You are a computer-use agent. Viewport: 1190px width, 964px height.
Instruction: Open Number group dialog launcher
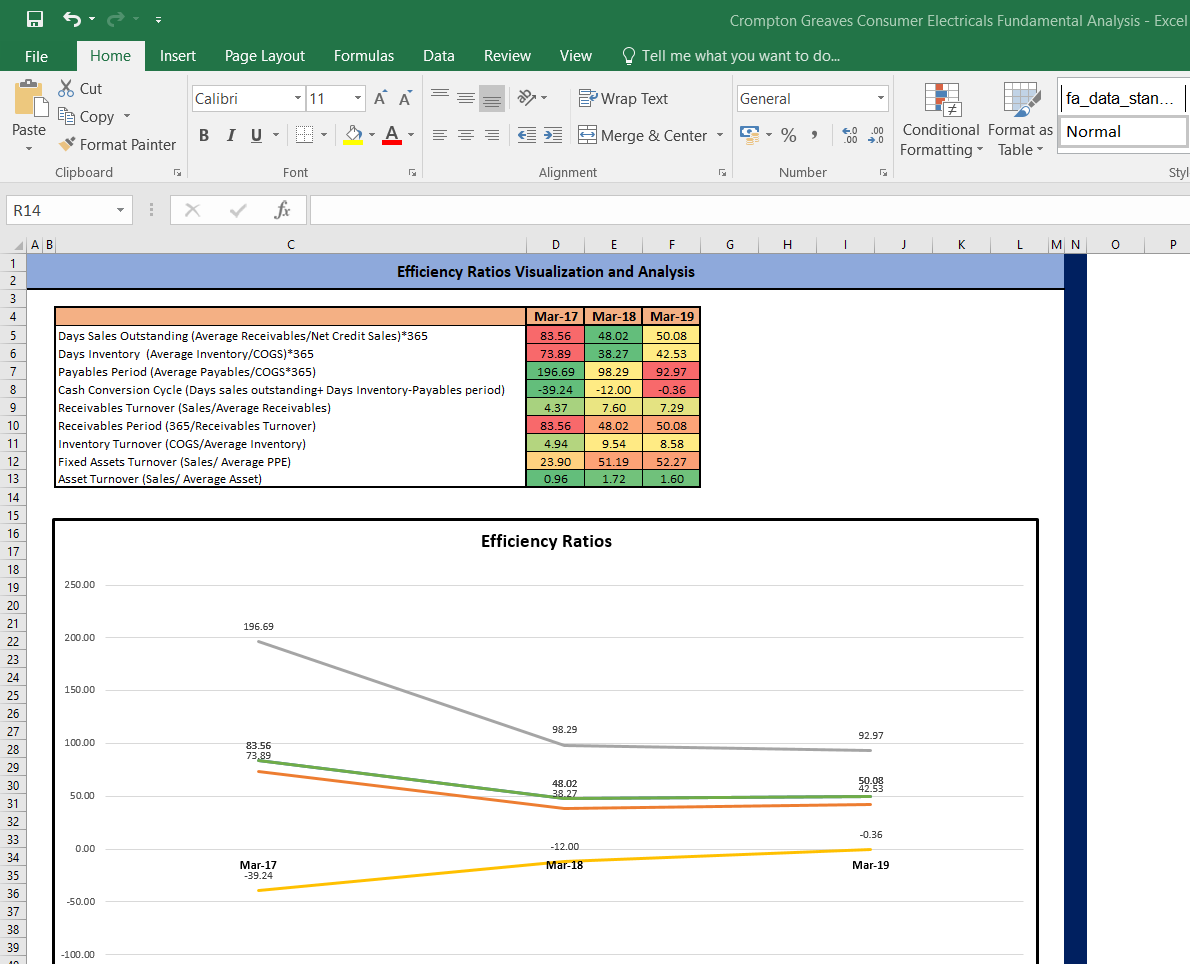tap(883, 173)
